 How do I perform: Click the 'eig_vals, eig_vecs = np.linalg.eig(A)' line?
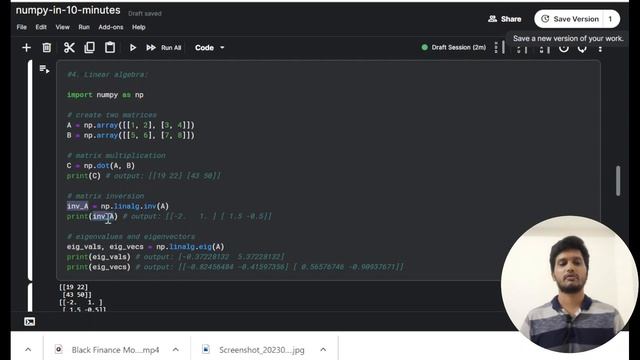(x=145, y=247)
